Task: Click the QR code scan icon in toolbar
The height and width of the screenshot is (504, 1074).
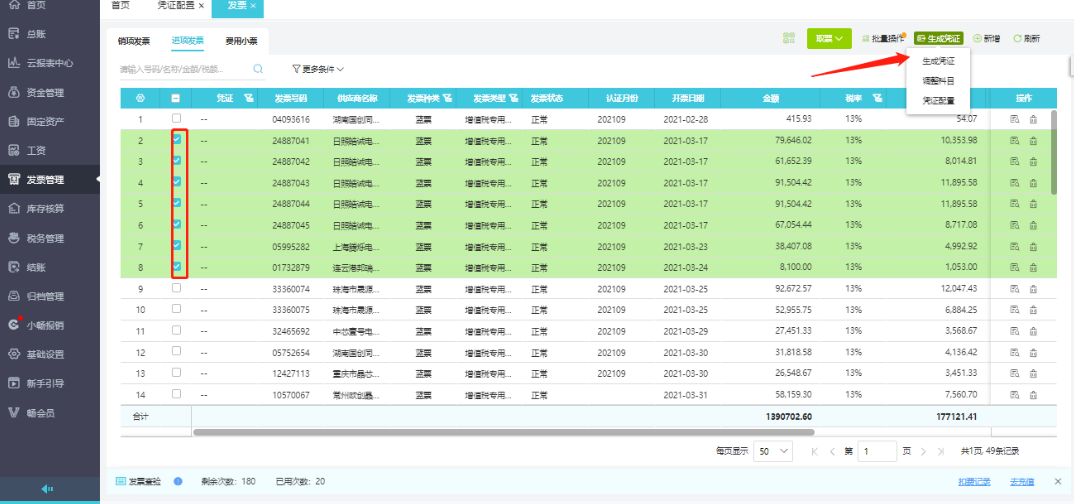Action: (x=789, y=38)
